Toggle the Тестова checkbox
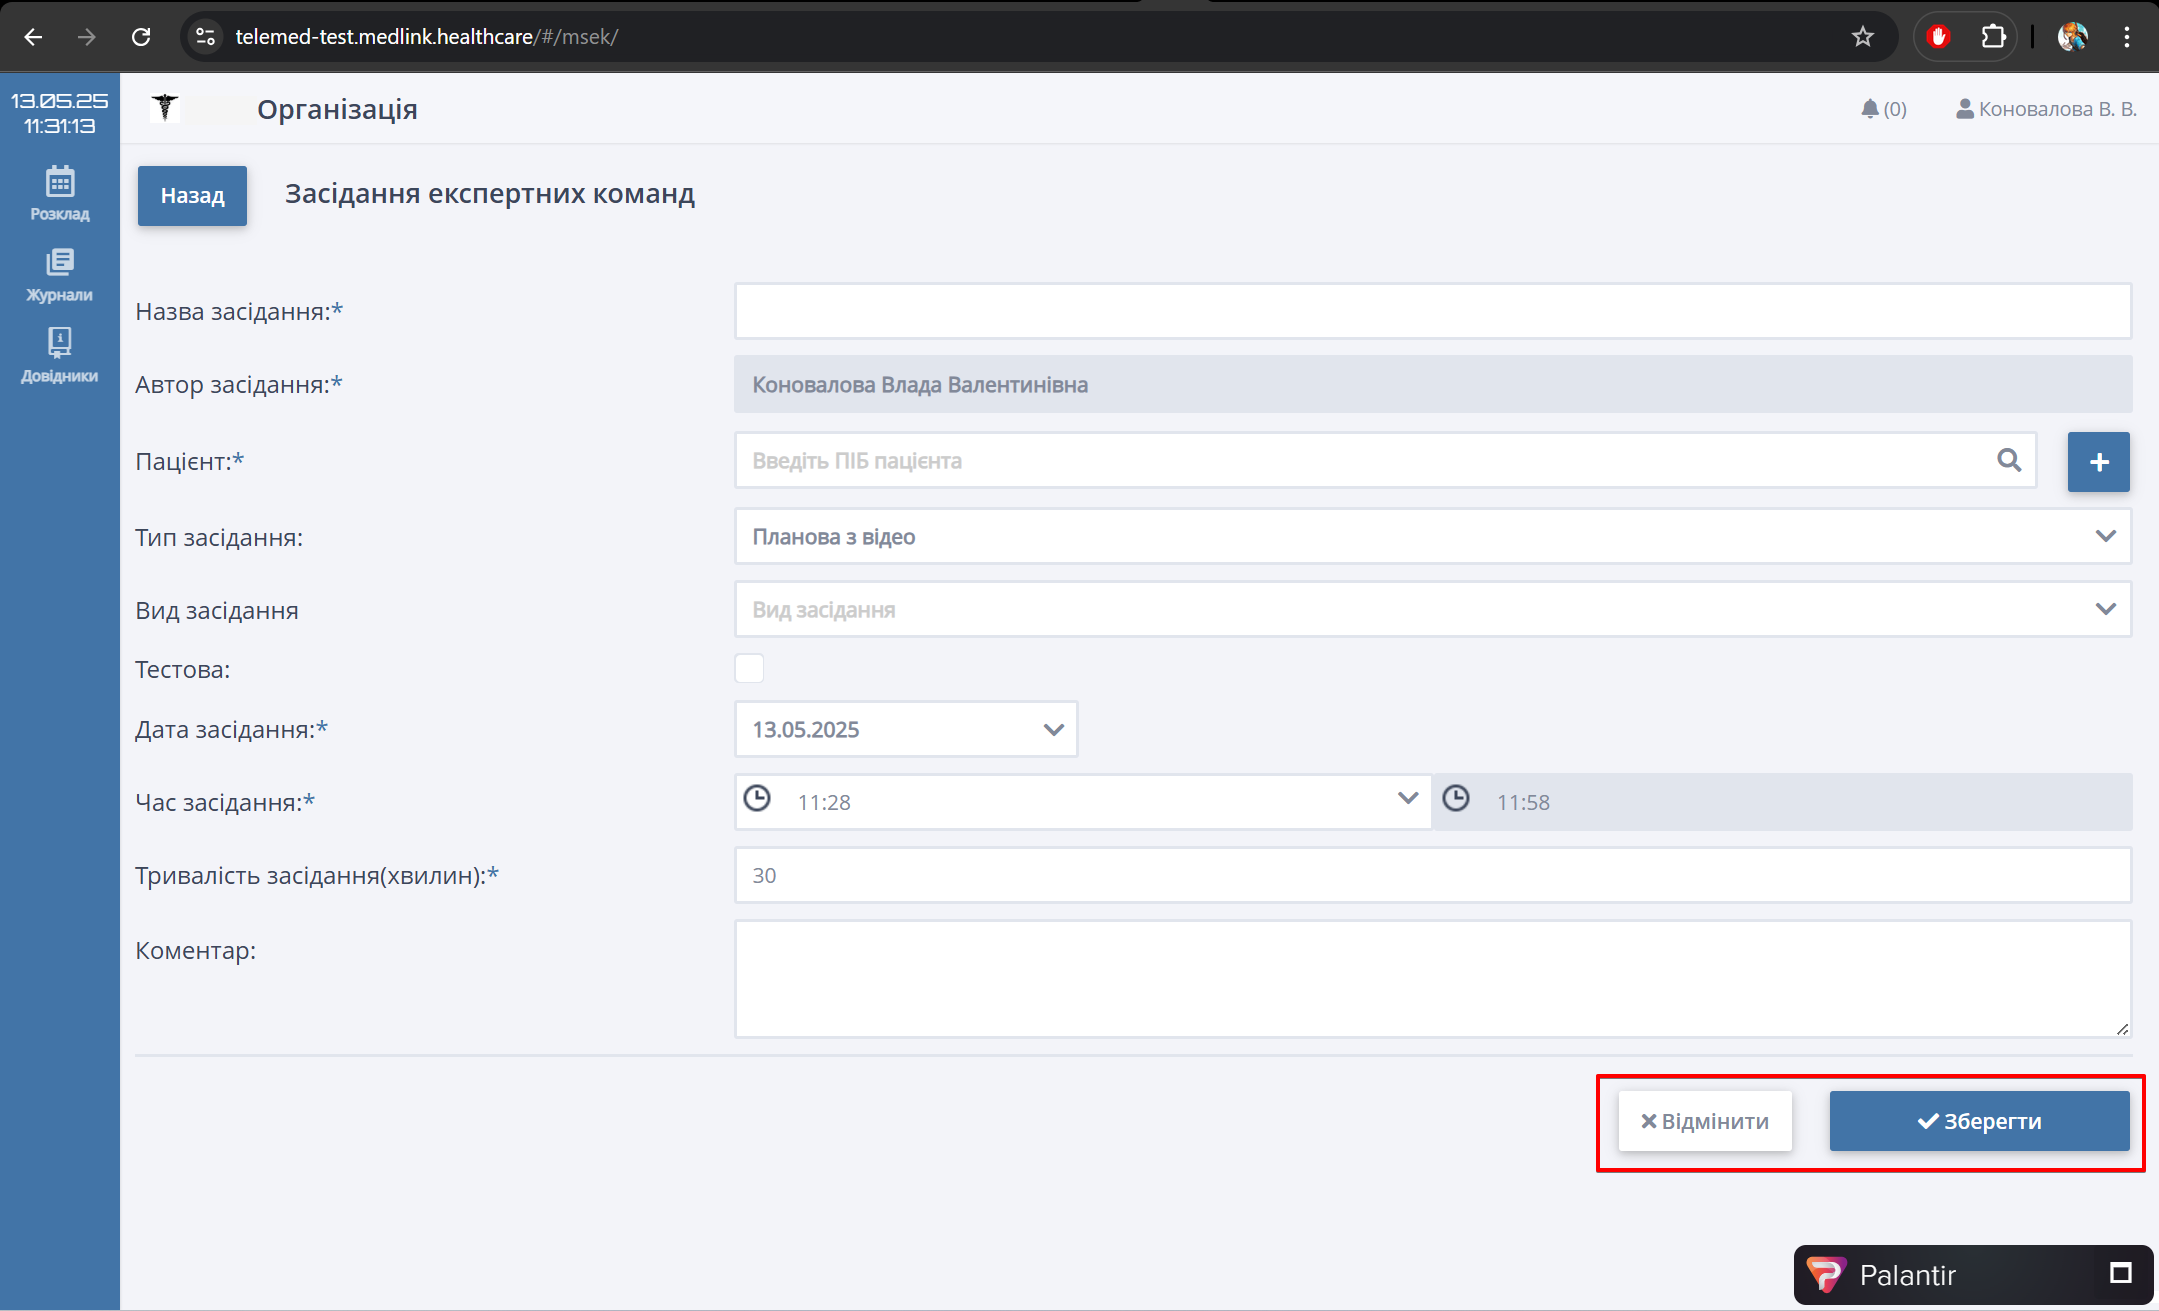The image size is (2159, 1311). 749,668
